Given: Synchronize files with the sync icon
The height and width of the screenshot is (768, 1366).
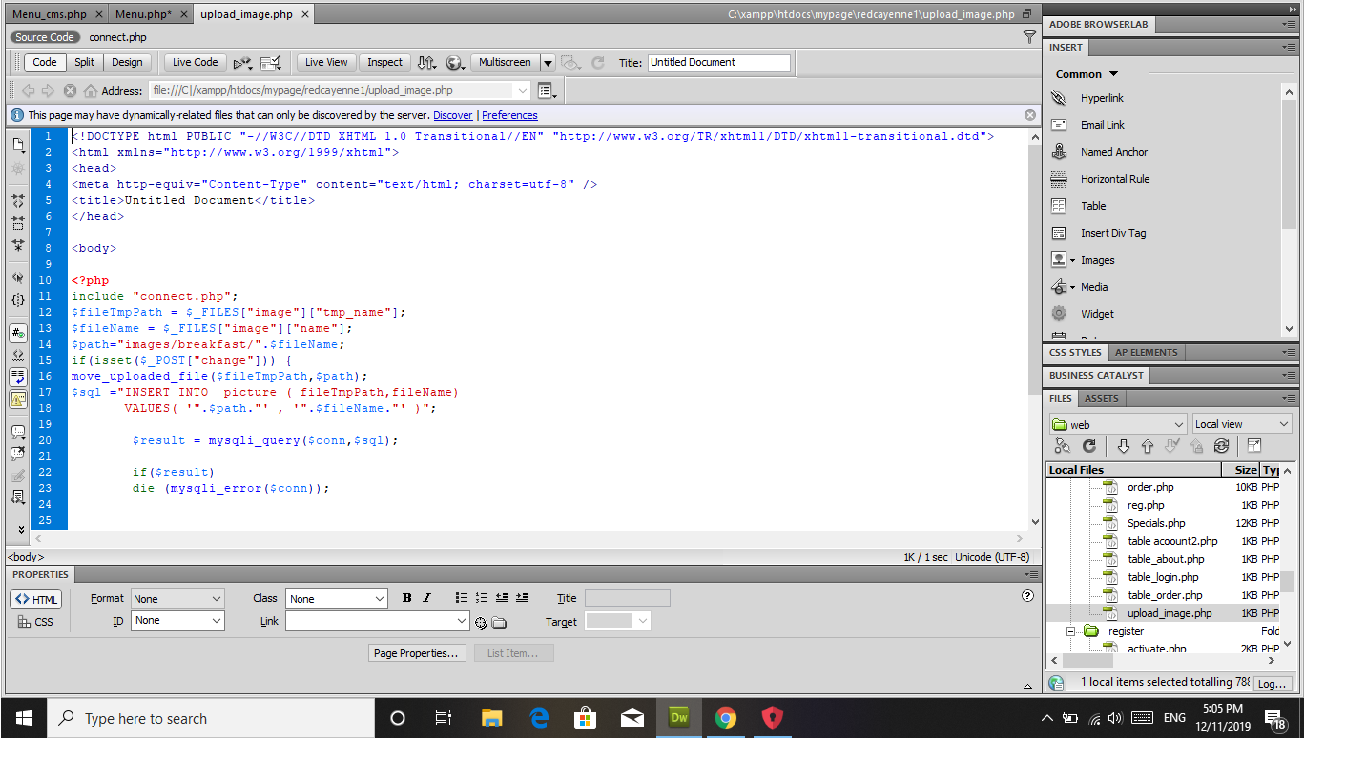Looking at the screenshot, I should click(1221, 446).
